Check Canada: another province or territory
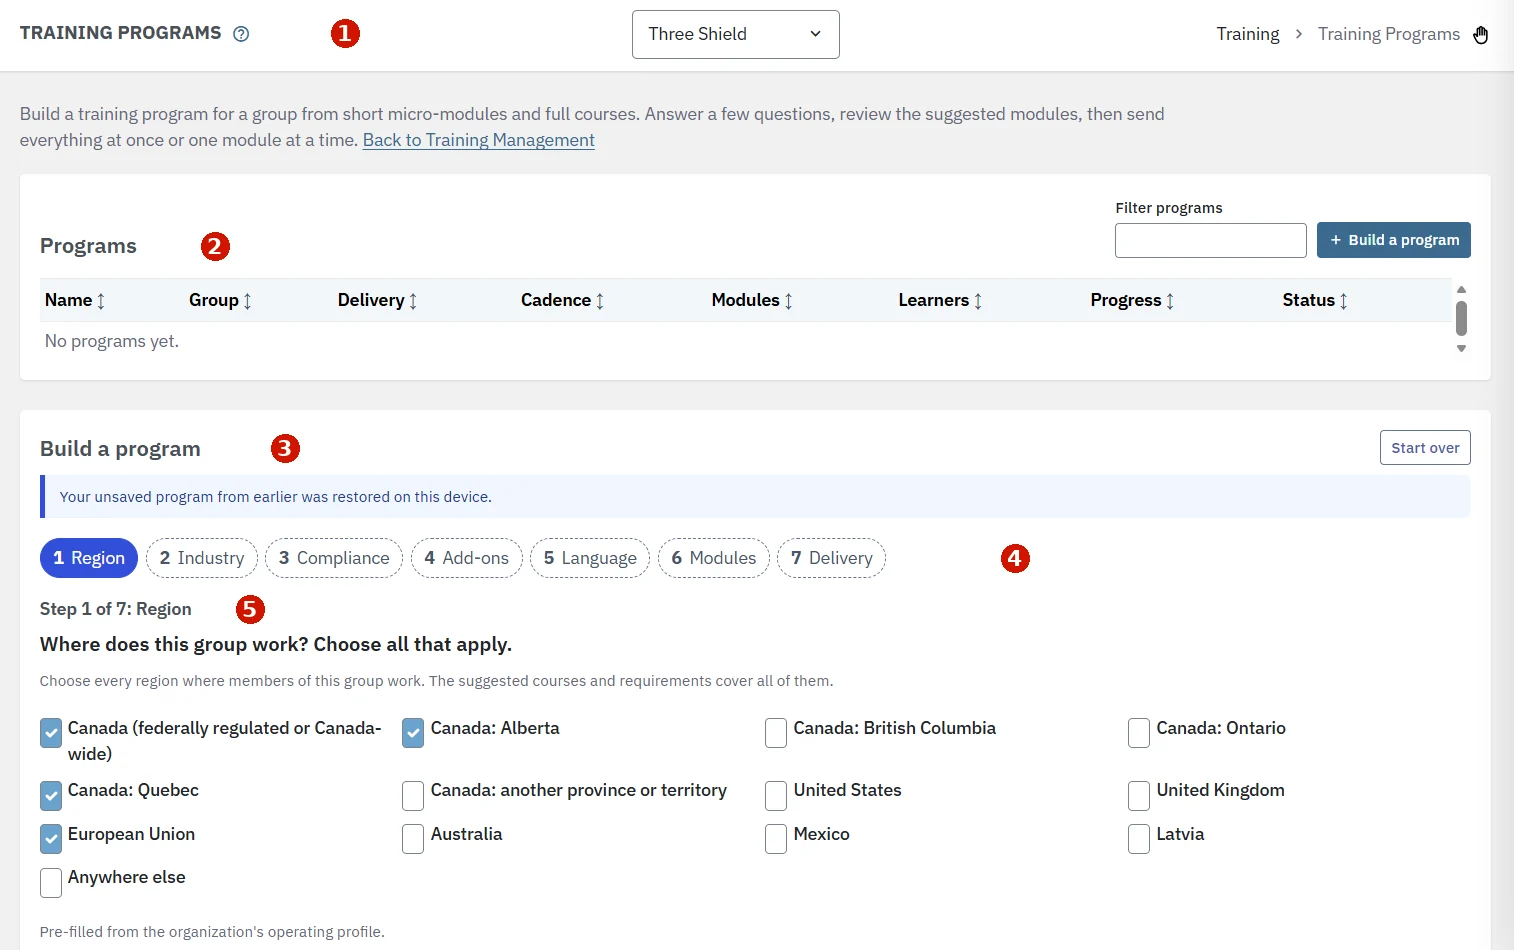1514x950 pixels. pos(413,796)
